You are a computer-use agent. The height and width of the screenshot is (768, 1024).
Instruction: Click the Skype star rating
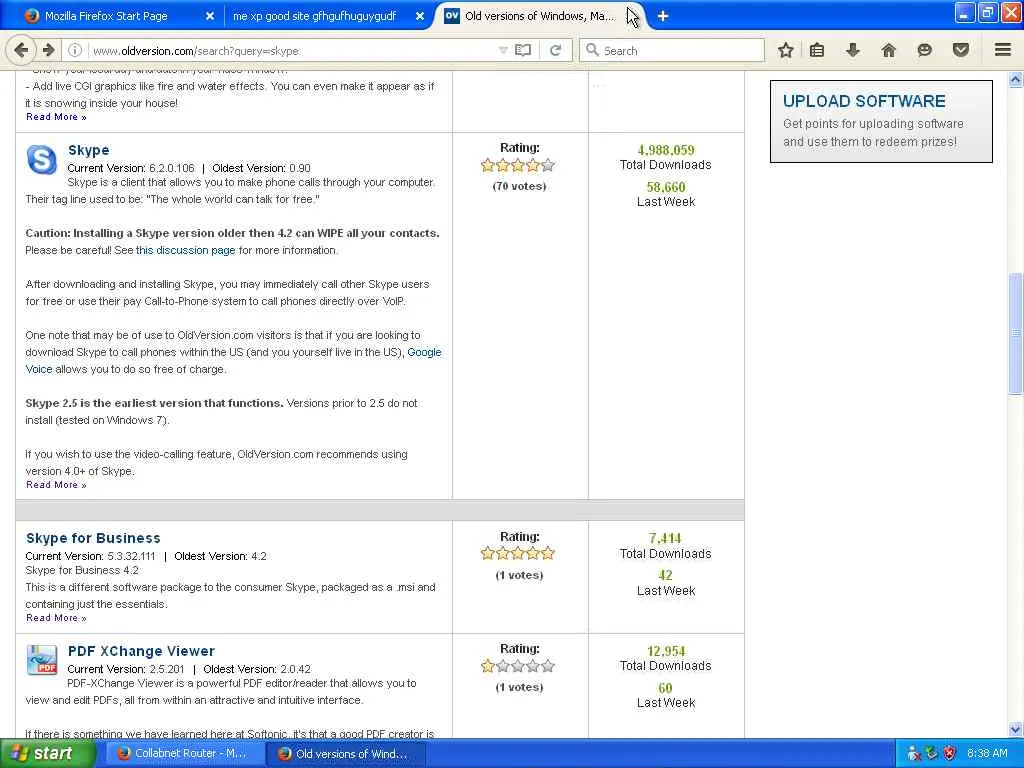click(518, 165)
